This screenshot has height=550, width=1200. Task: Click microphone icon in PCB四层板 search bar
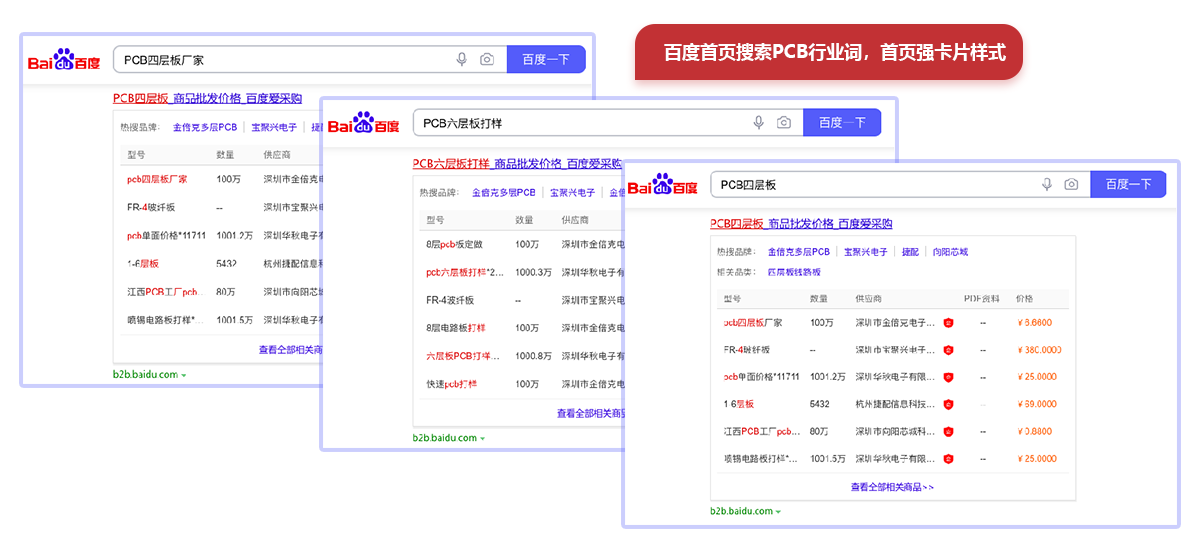click(x=1047, y=185)
